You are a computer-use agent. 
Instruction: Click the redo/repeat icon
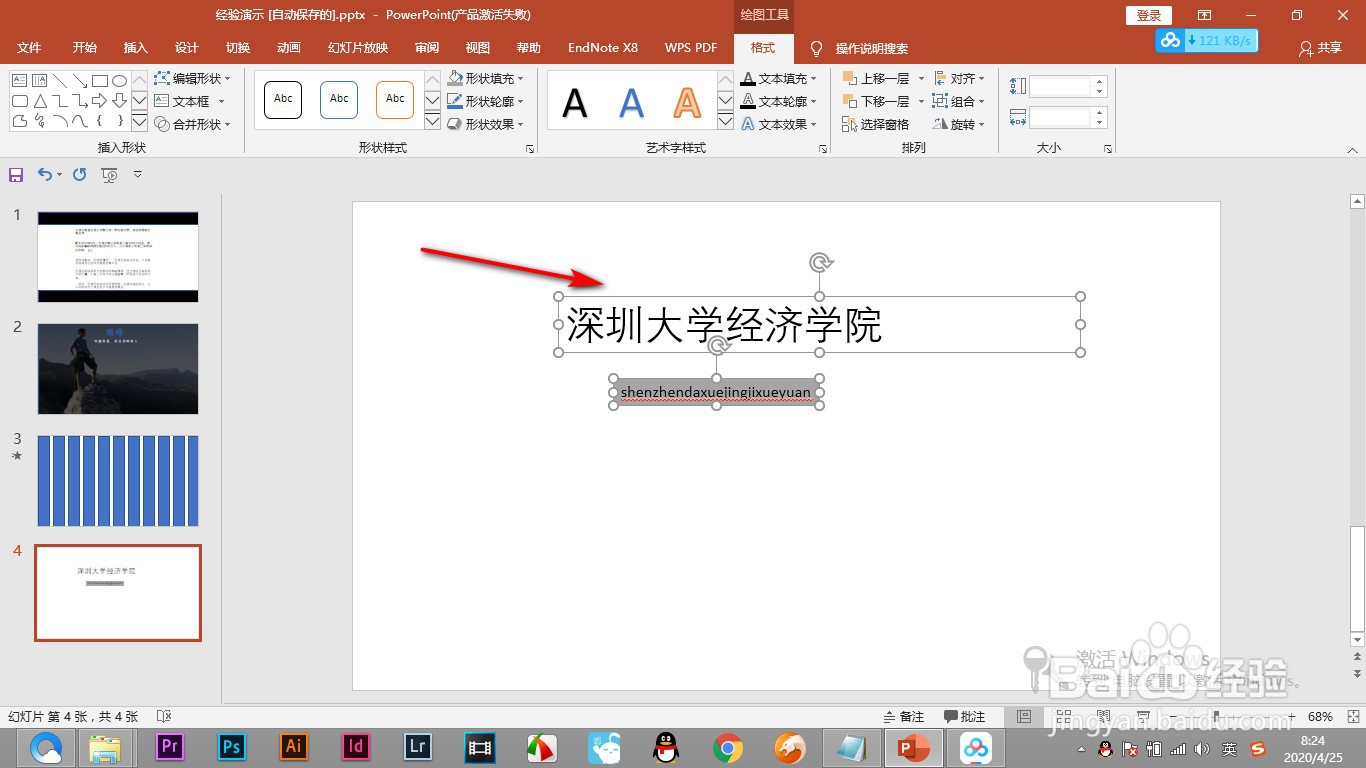pos(80,175)
